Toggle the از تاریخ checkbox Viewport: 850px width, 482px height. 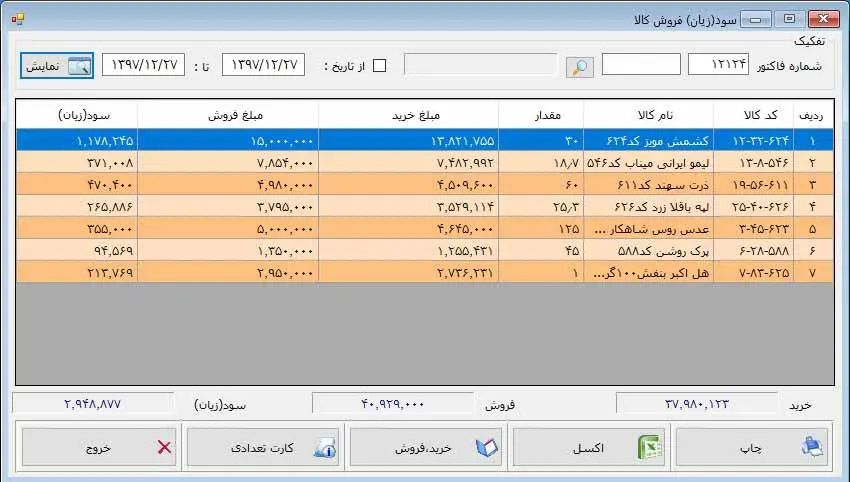point(380,66)
